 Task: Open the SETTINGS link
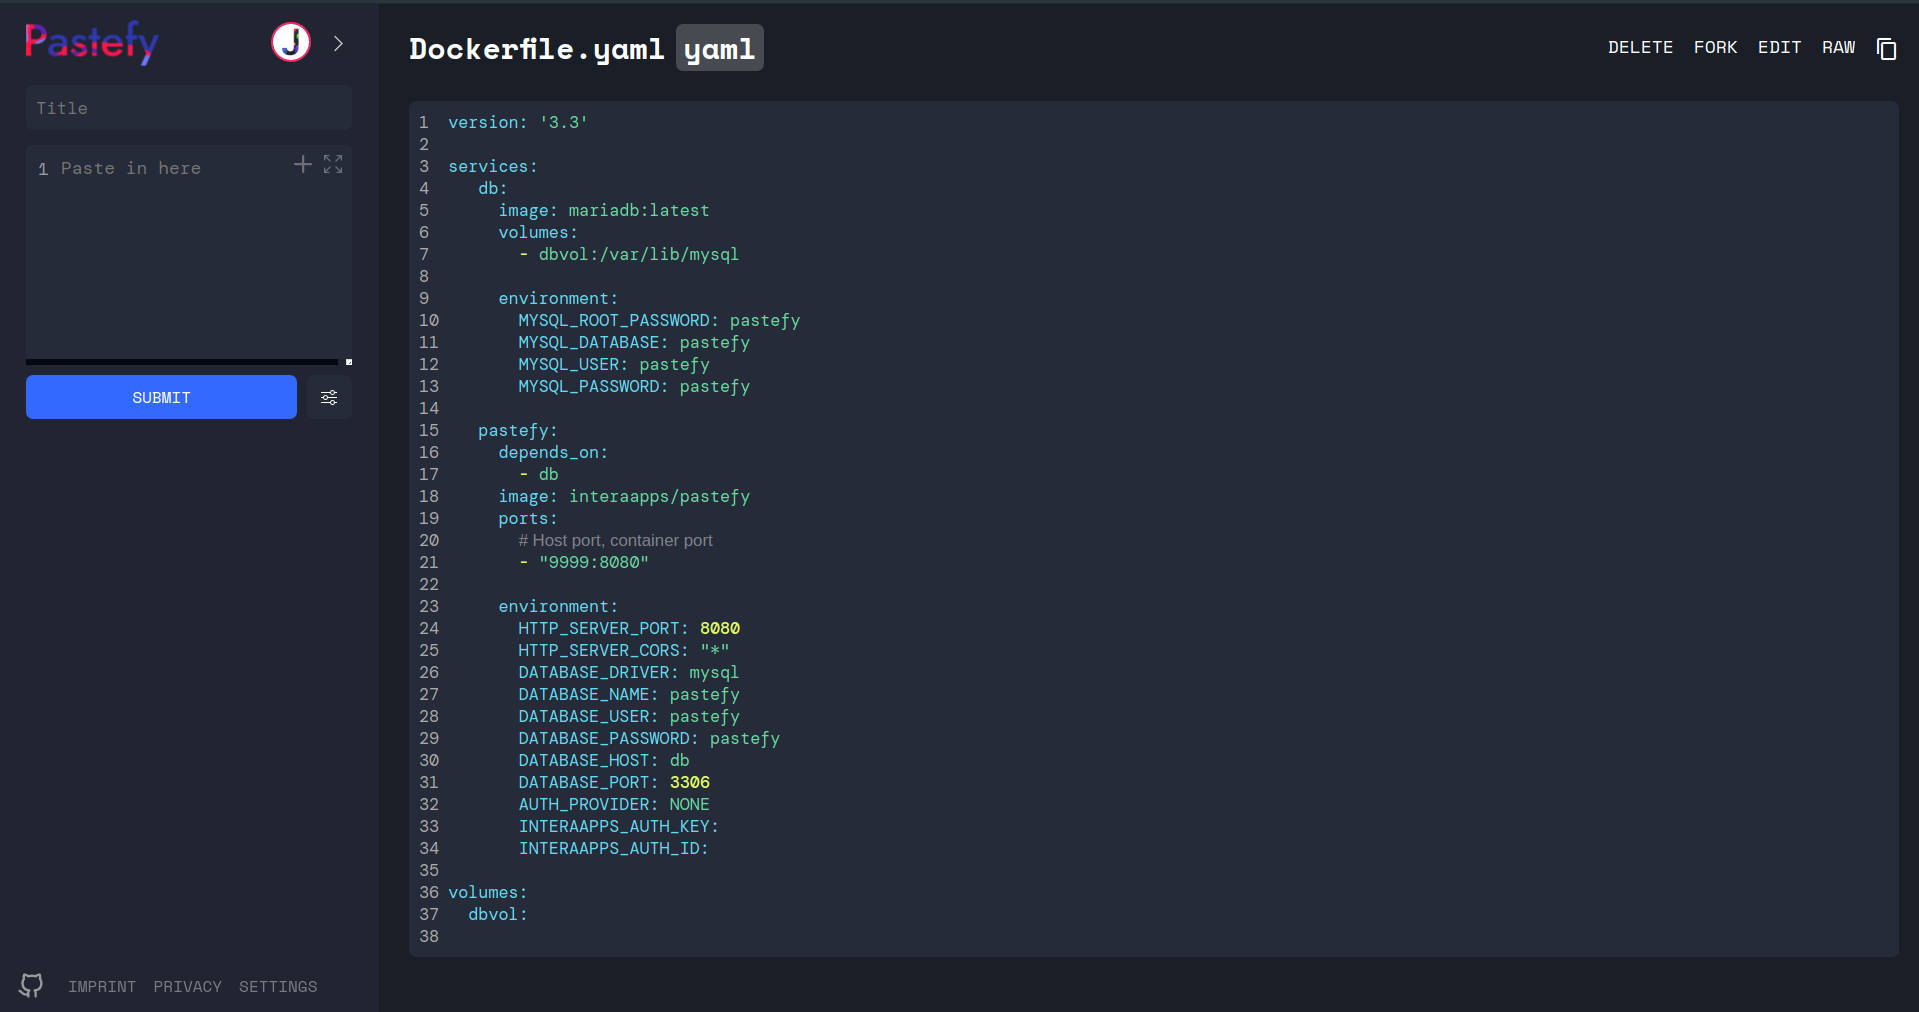pos(278,987)
